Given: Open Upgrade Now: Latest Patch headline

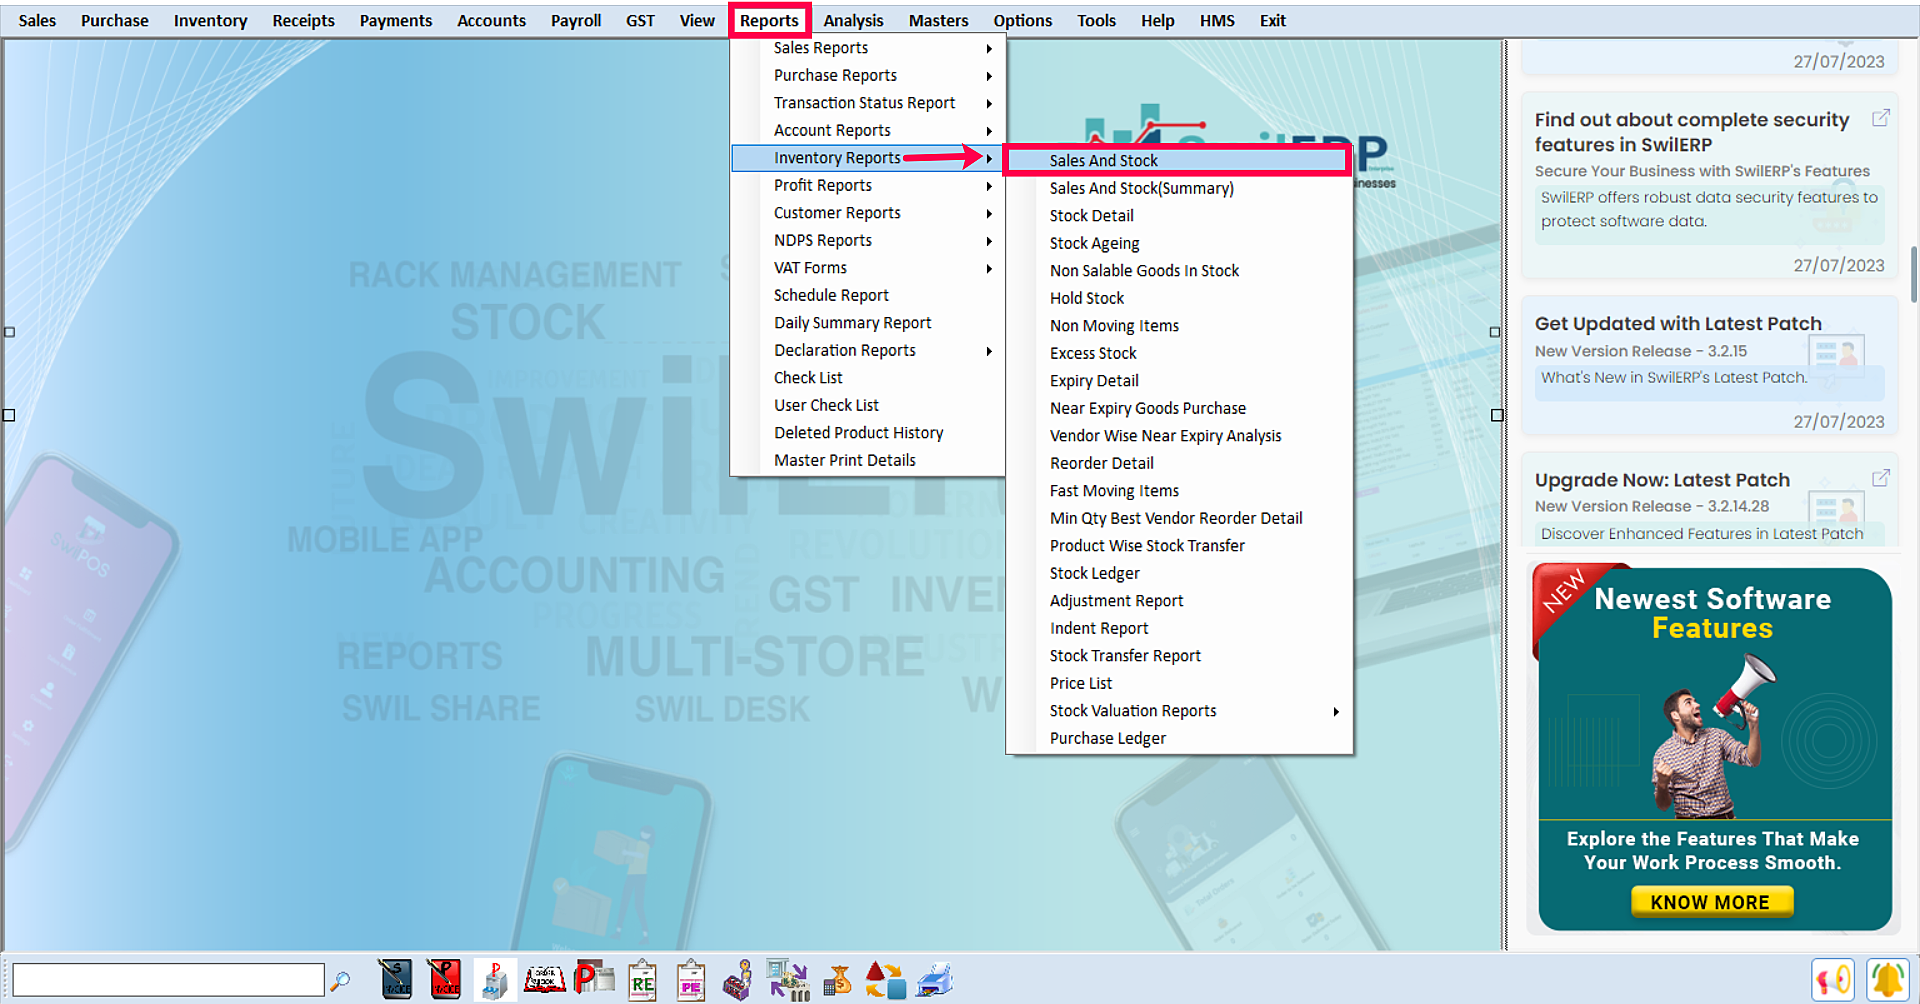Looking at the screenshot, I should pyautogui.click(x=1662, y=480).
